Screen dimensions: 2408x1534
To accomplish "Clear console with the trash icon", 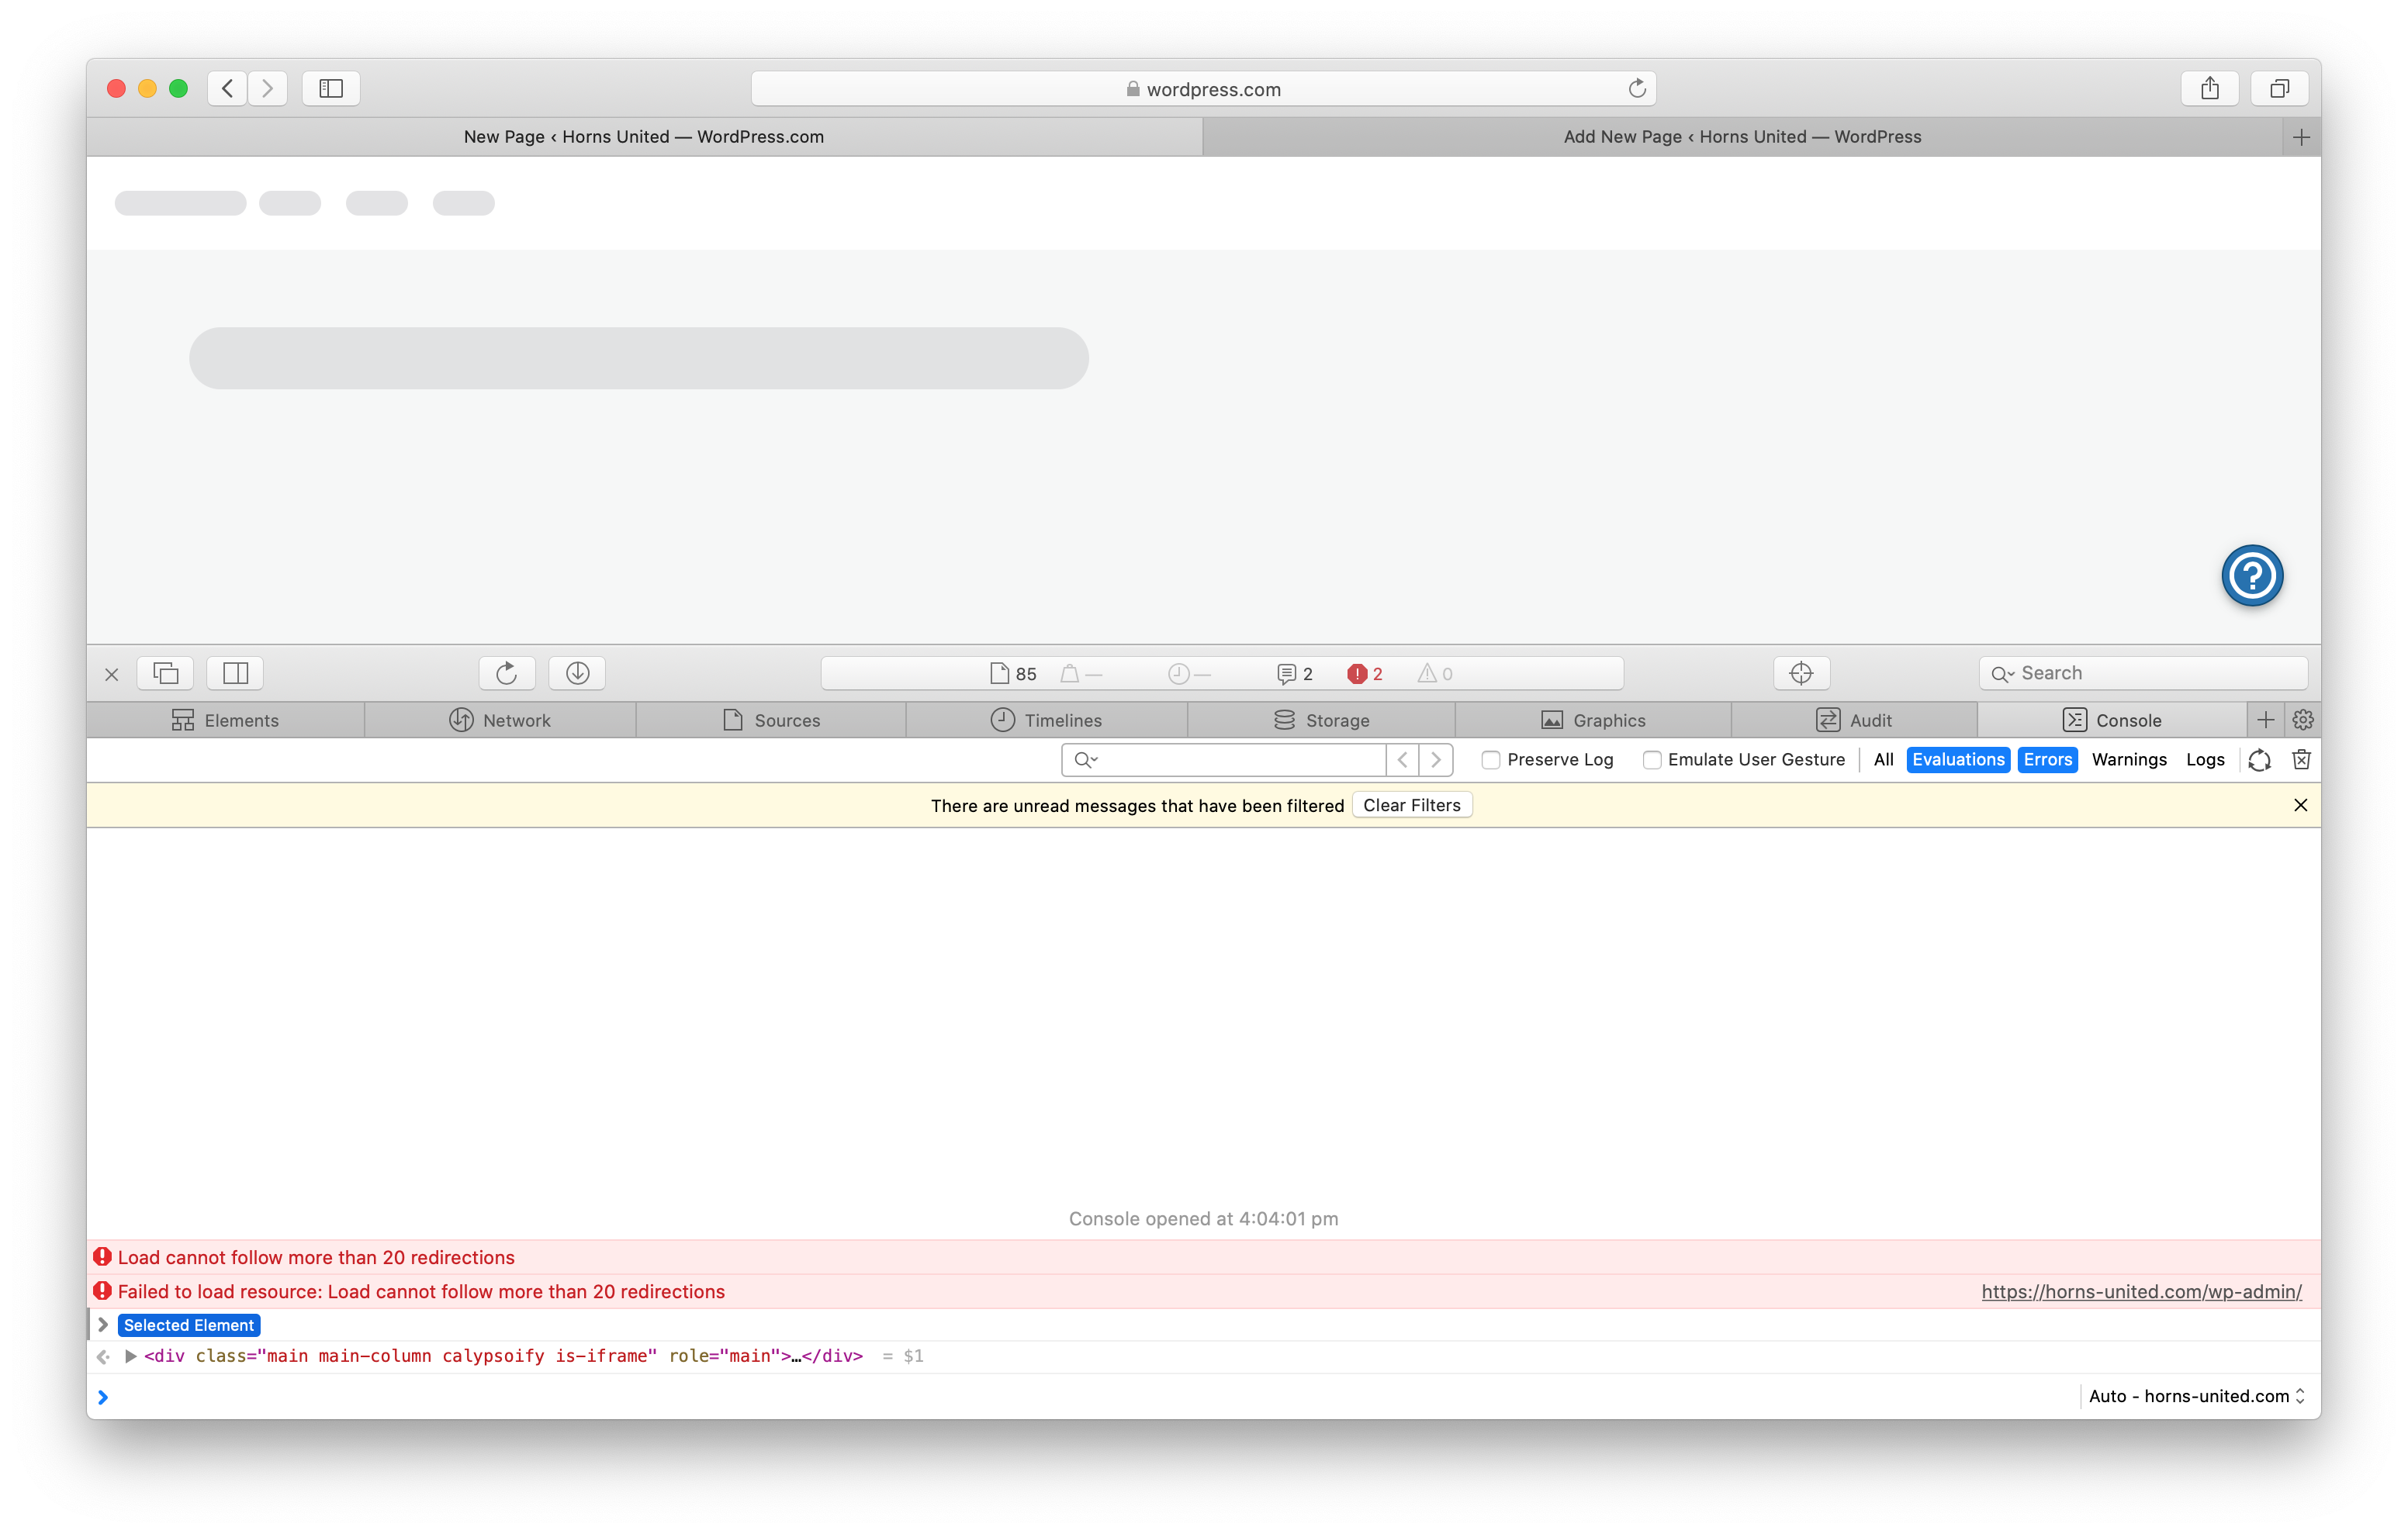I will 2301,760.
